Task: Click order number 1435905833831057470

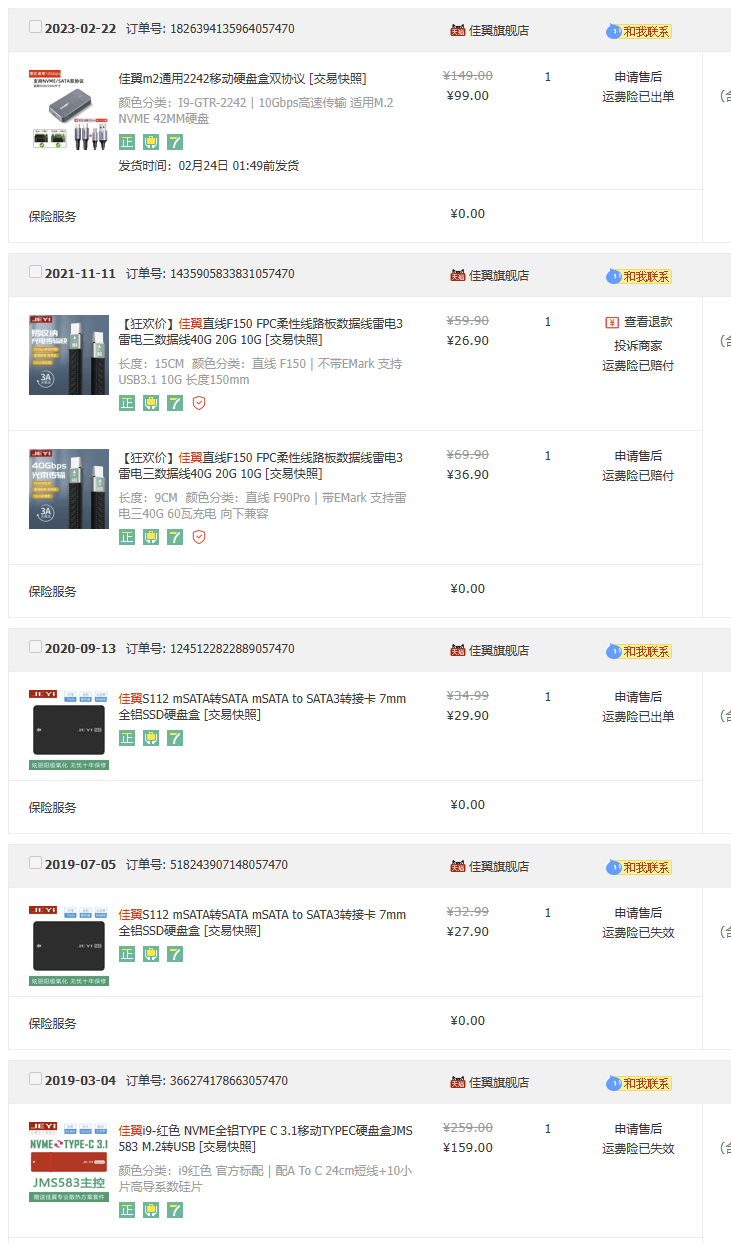Action: 230,274
